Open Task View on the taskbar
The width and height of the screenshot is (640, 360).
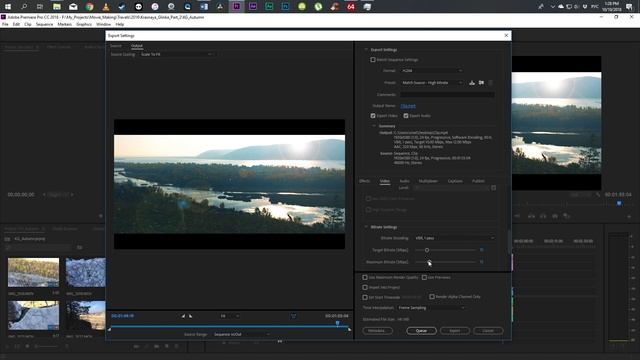(40, 7)
